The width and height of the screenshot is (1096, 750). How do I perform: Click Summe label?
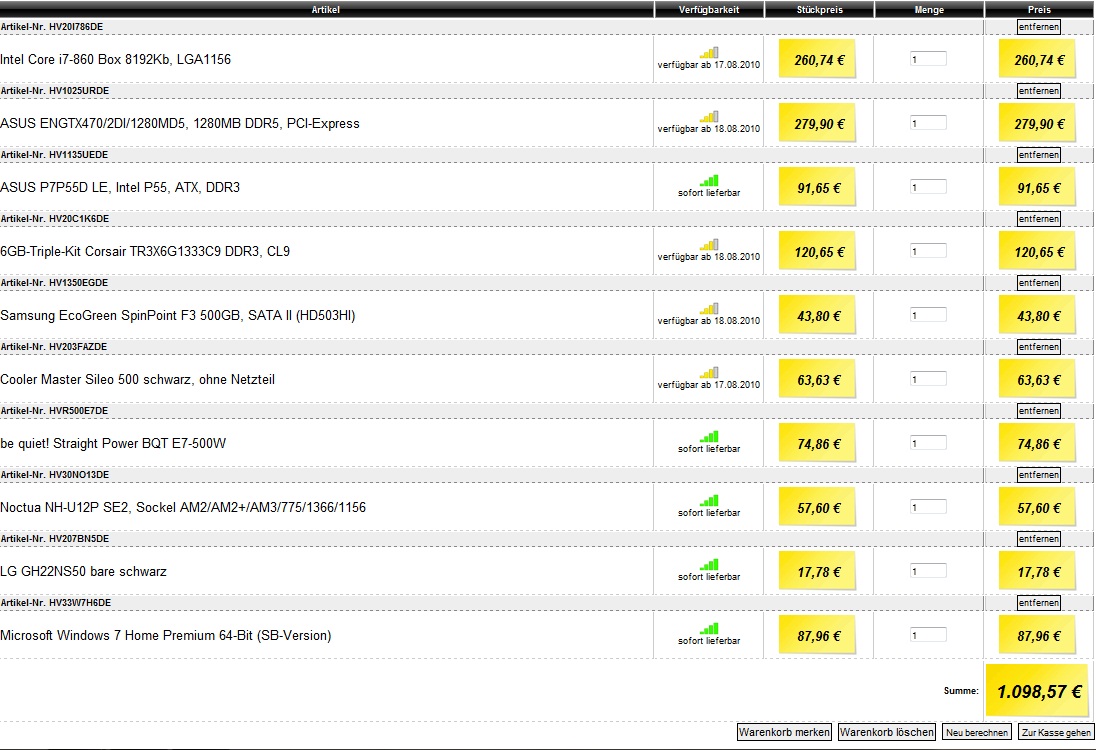(x=961, y=691)
